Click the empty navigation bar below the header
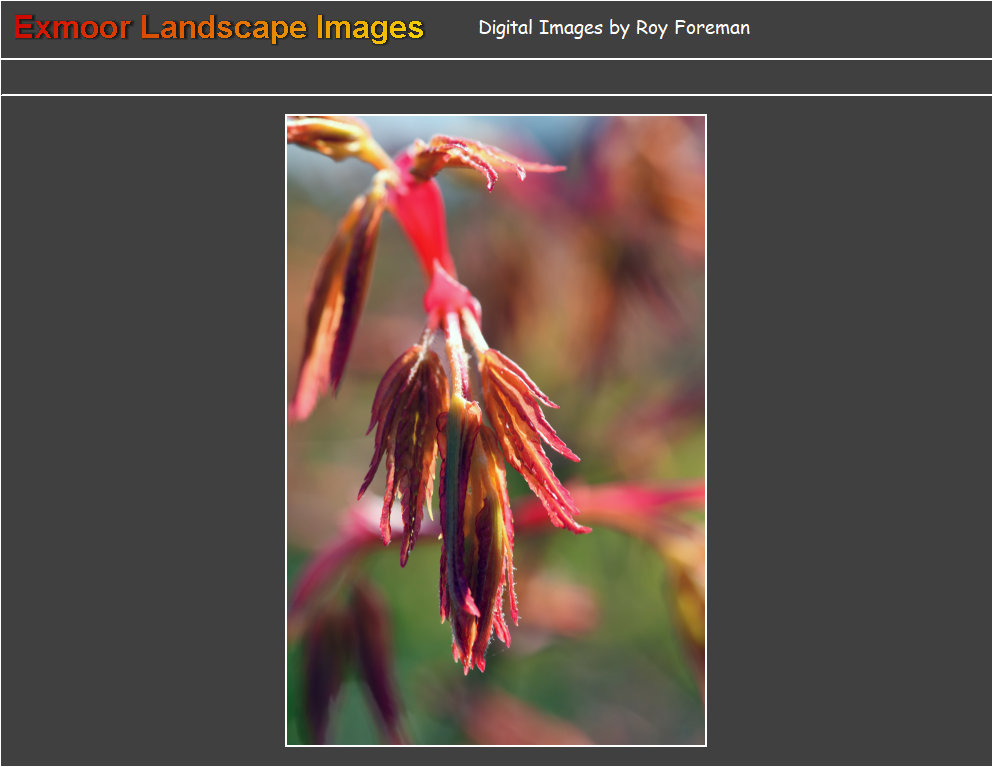 coord(496,75)
